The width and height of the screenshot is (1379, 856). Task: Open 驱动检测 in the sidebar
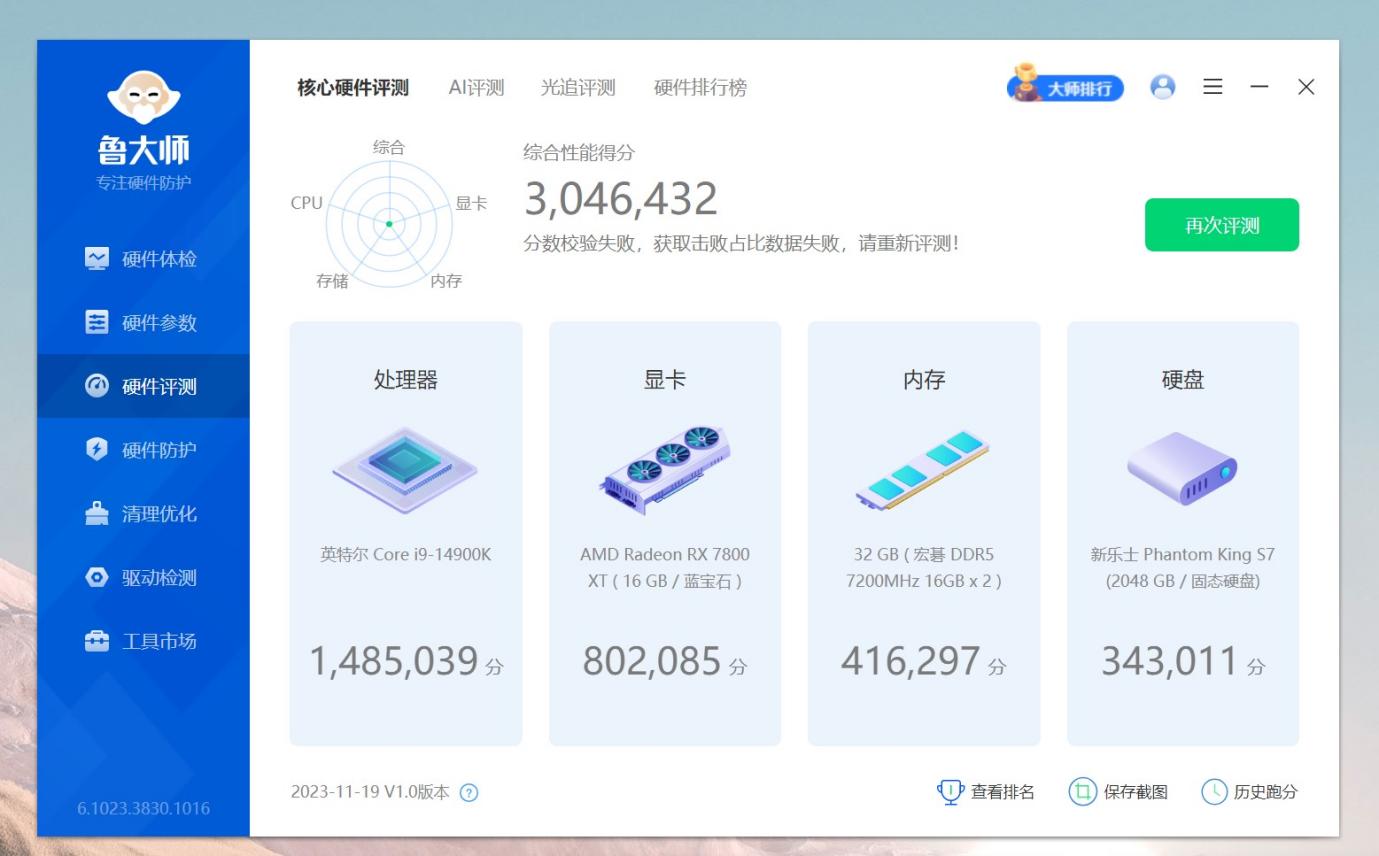[x=143, y=578]
